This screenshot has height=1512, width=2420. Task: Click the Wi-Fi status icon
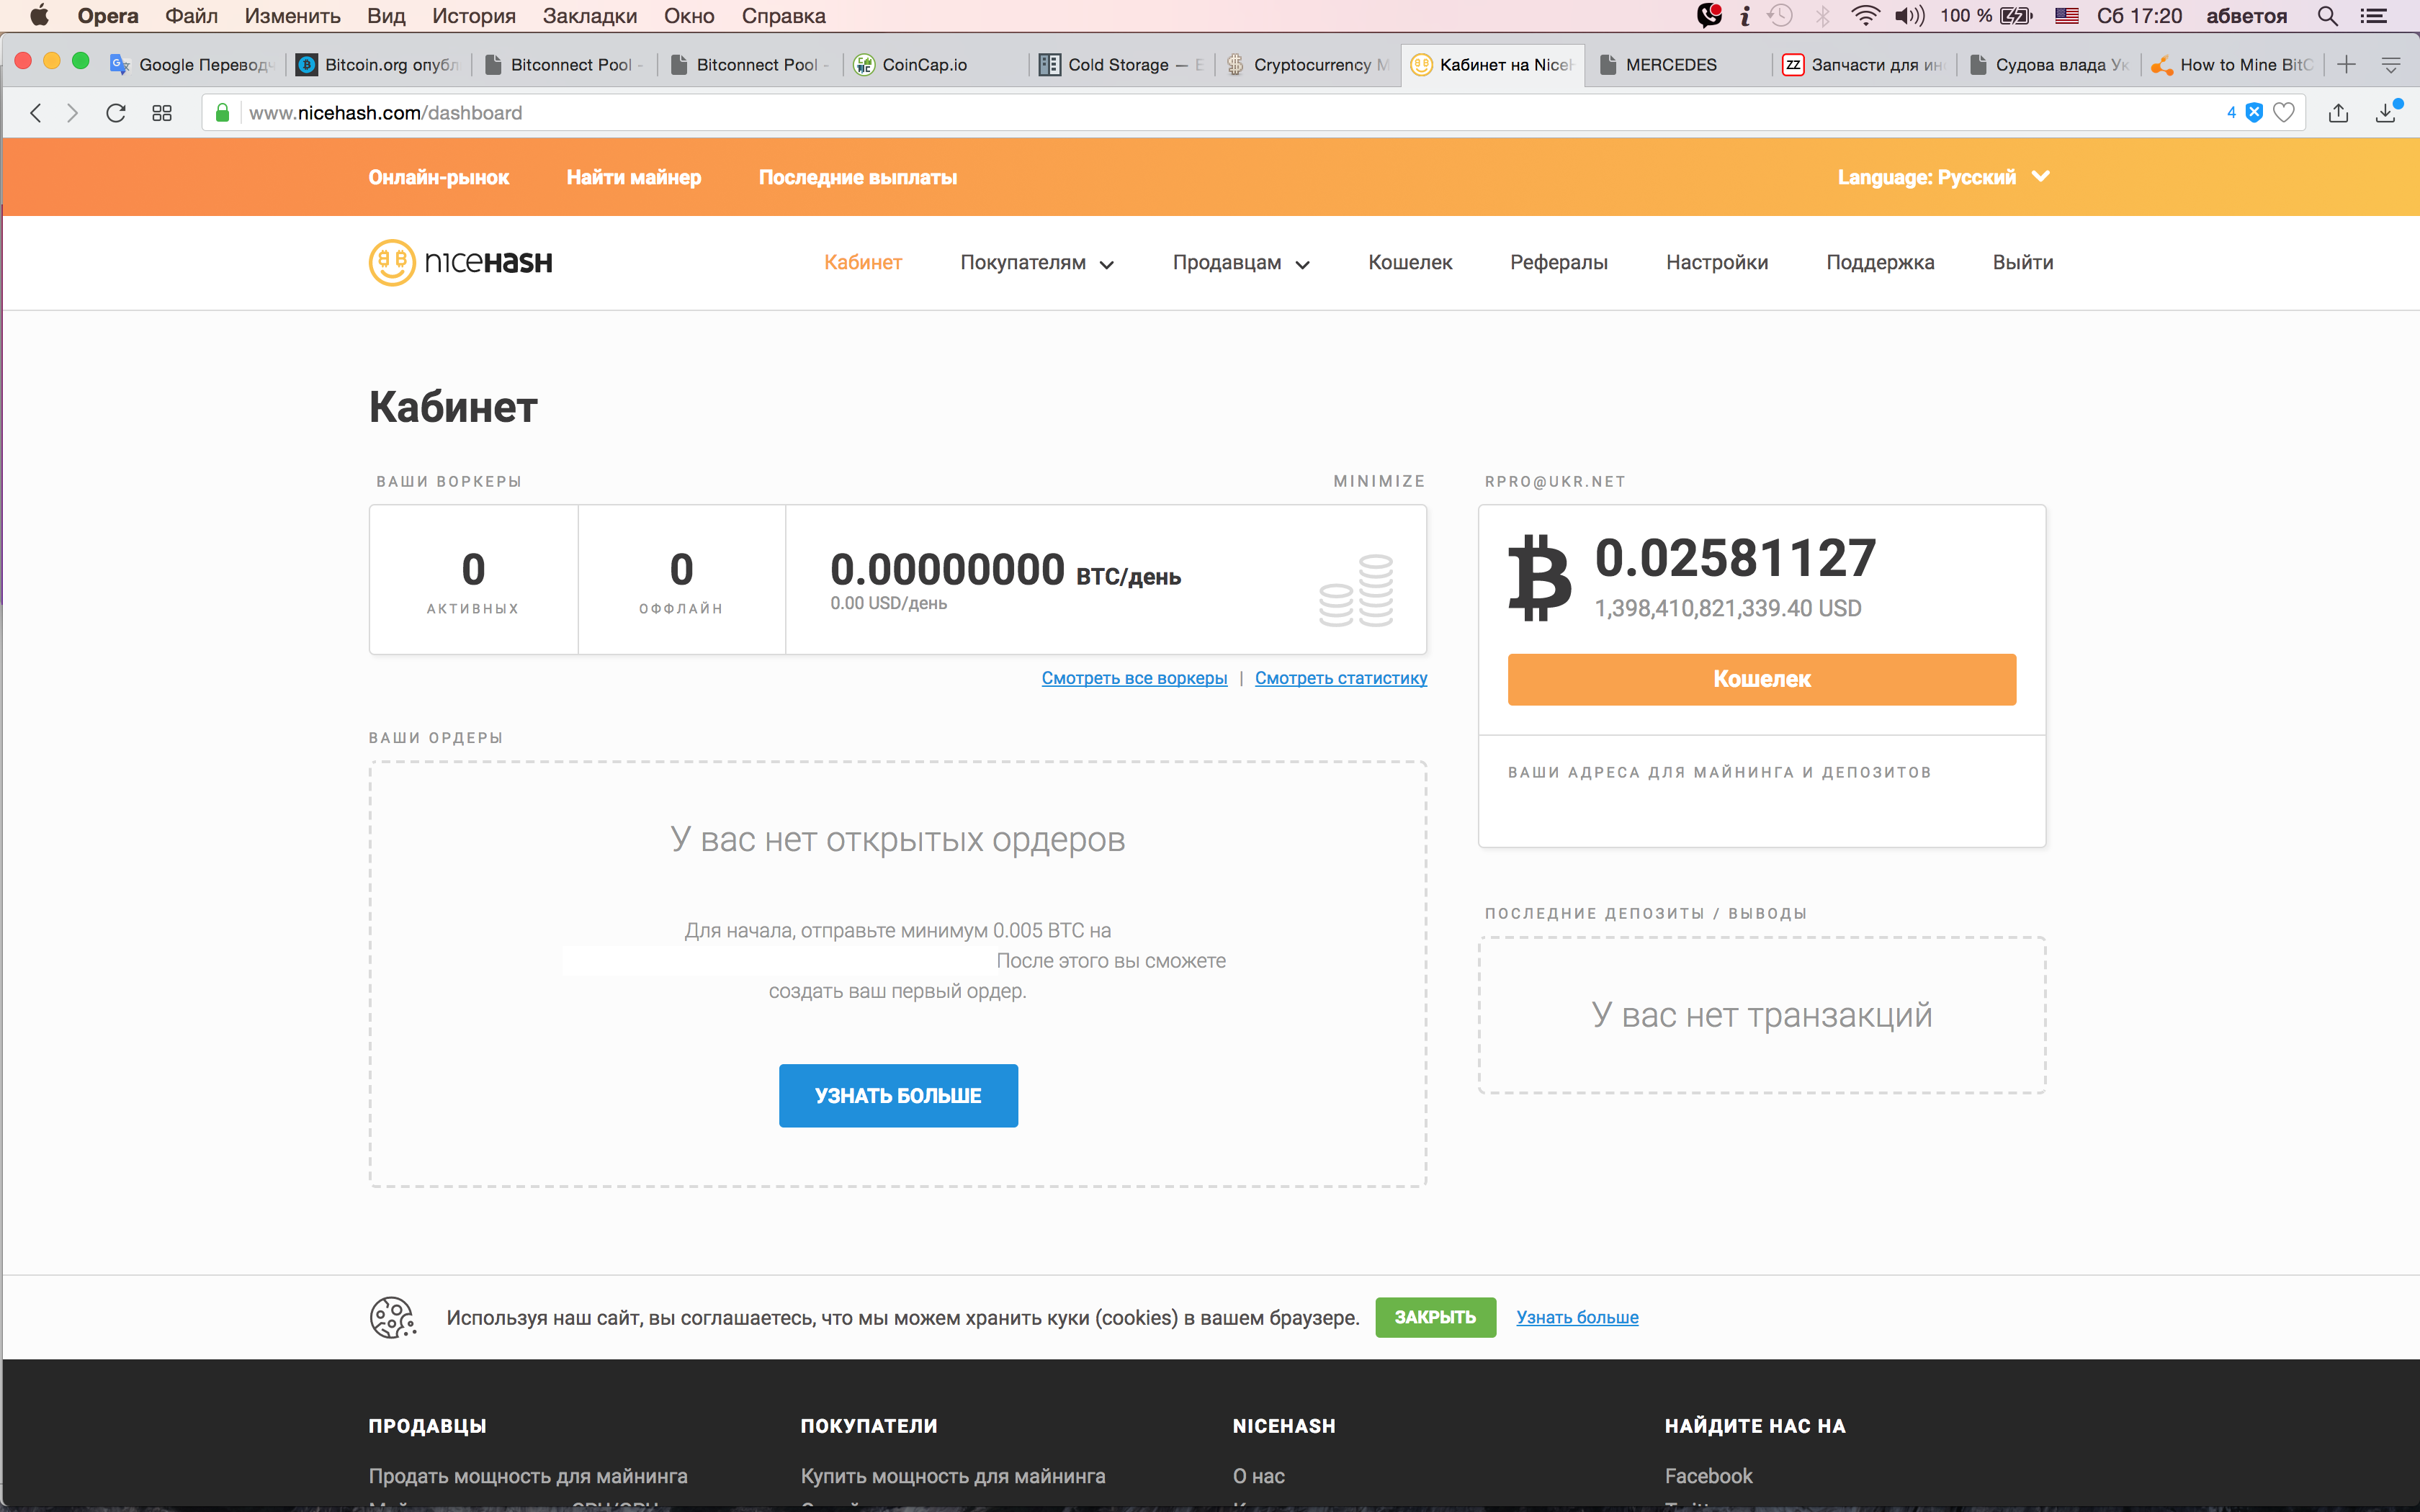click(x=1864, y=16)
